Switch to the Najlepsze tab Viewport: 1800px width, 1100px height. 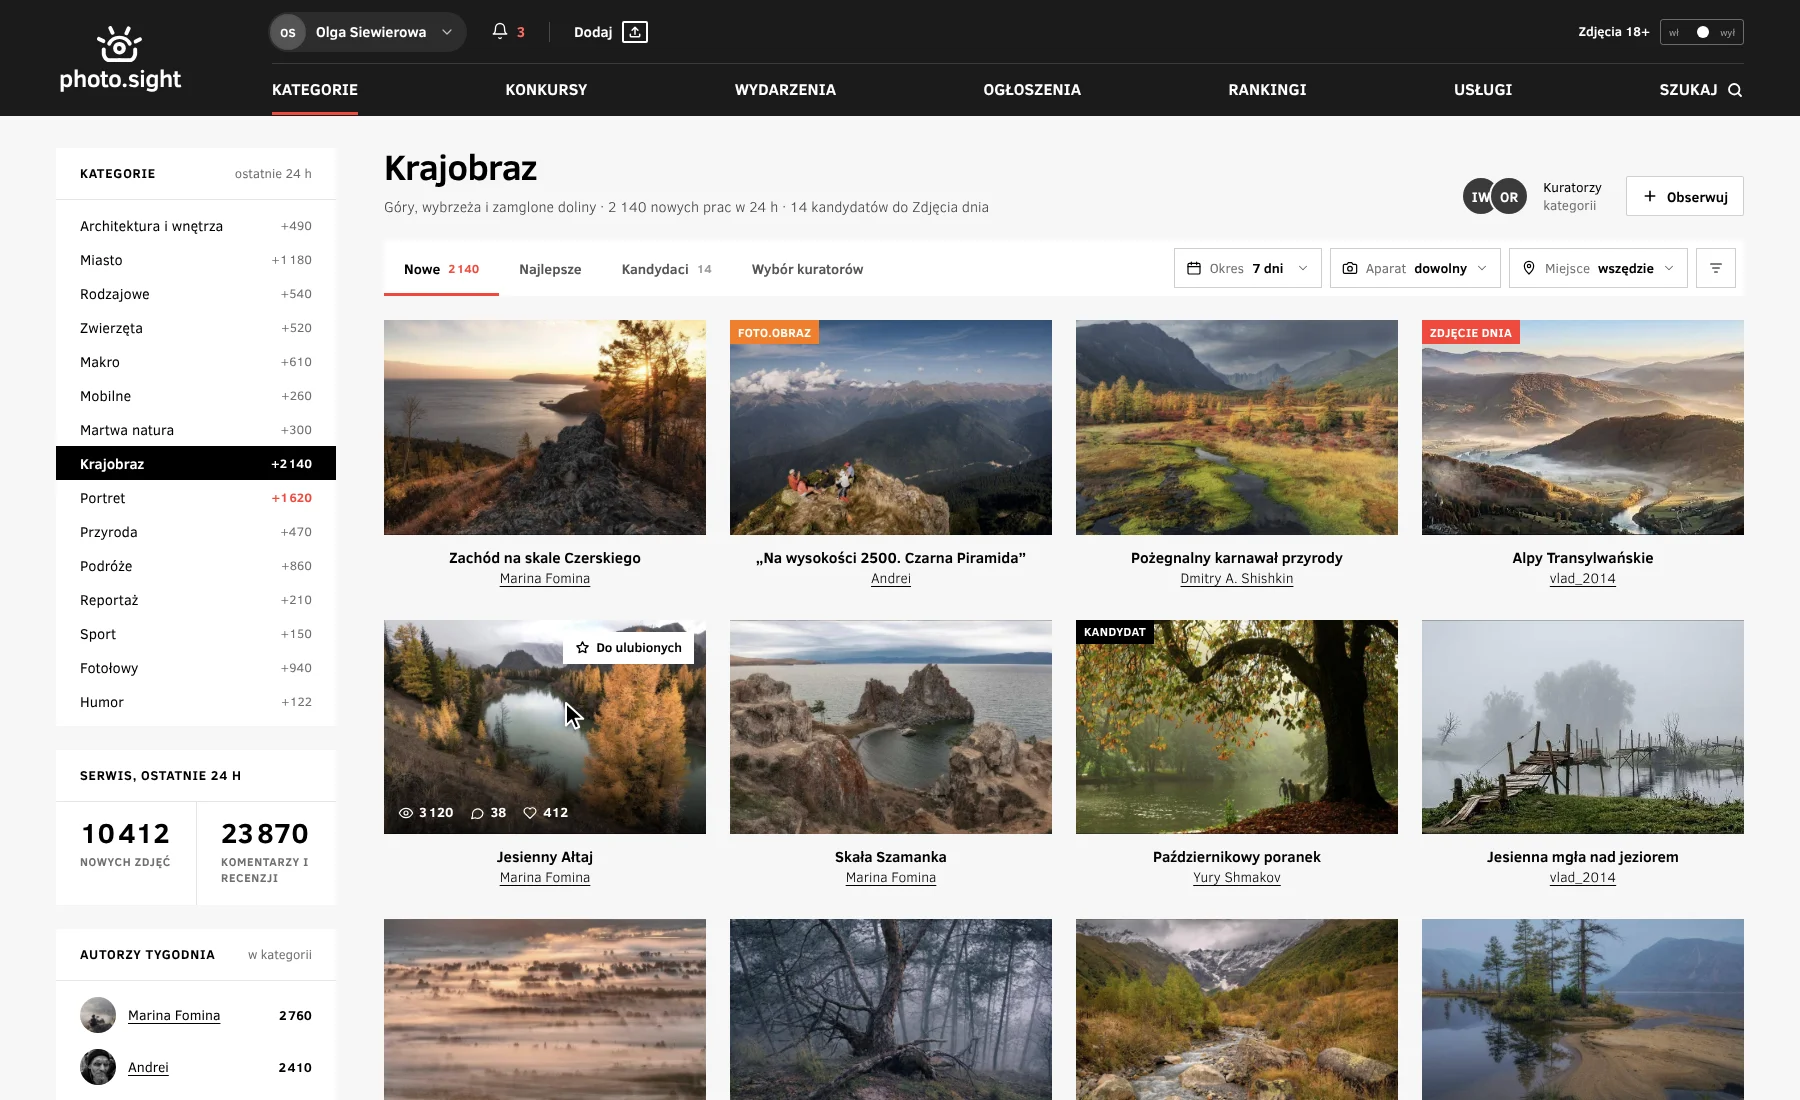[550, 269]
